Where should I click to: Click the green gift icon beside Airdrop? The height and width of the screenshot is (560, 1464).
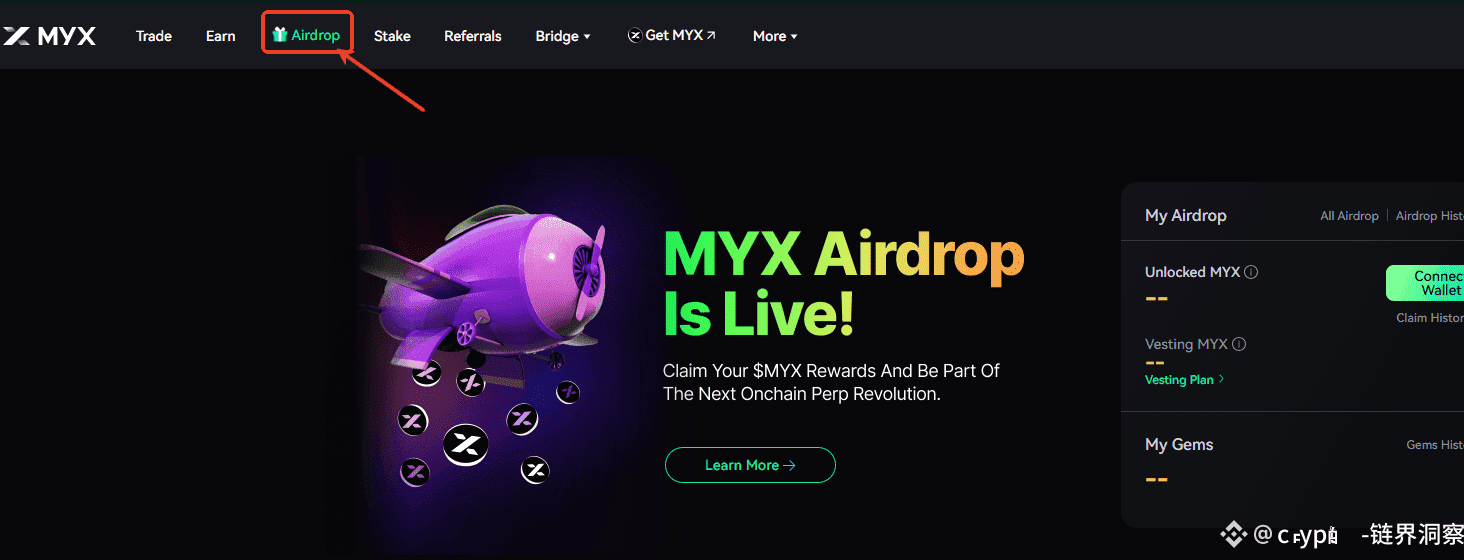pos(280,35)
